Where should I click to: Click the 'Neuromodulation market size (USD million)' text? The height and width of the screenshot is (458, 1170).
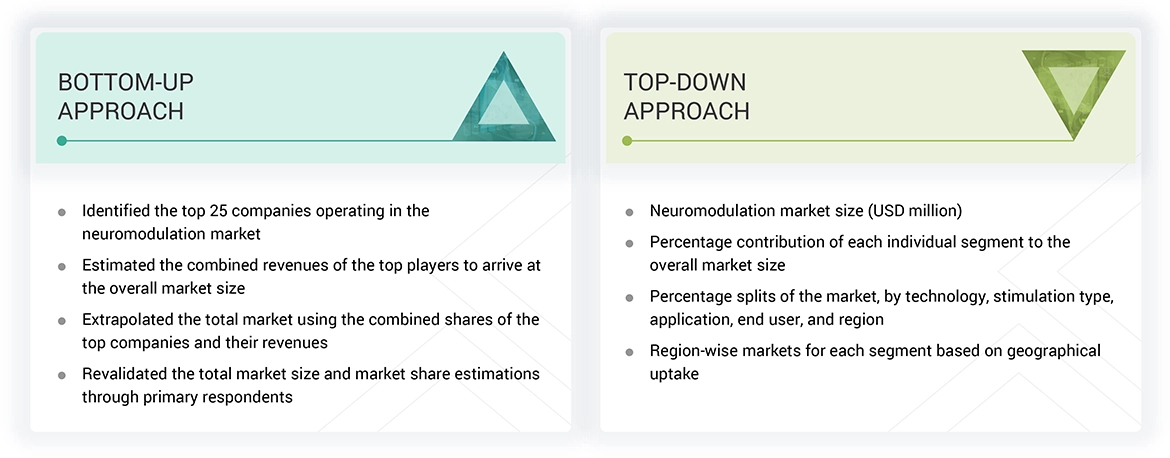[806, 211]
